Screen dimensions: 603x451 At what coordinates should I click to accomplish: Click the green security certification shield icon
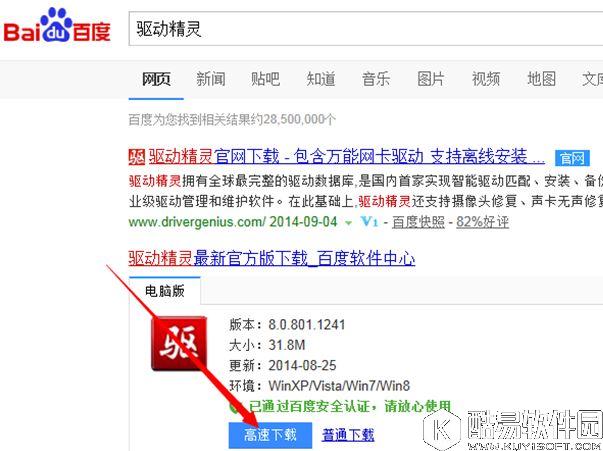pos(235,407)
